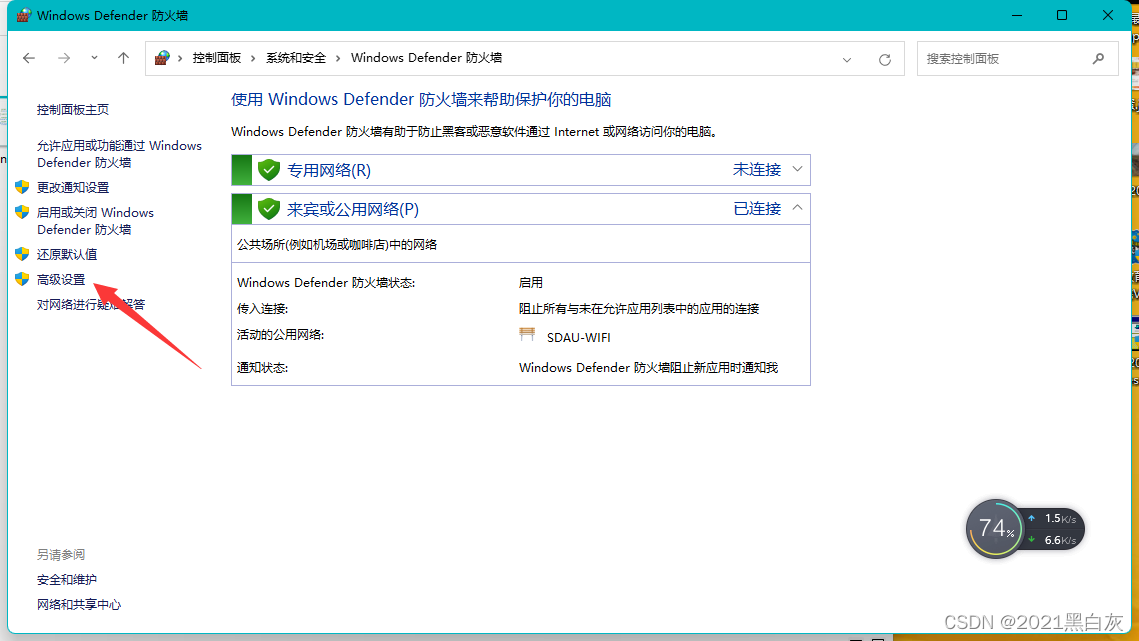This screenshot has width=1139, height=641.
Task: Close the Windows Defender firewall window
Action: coord(1108,15)
